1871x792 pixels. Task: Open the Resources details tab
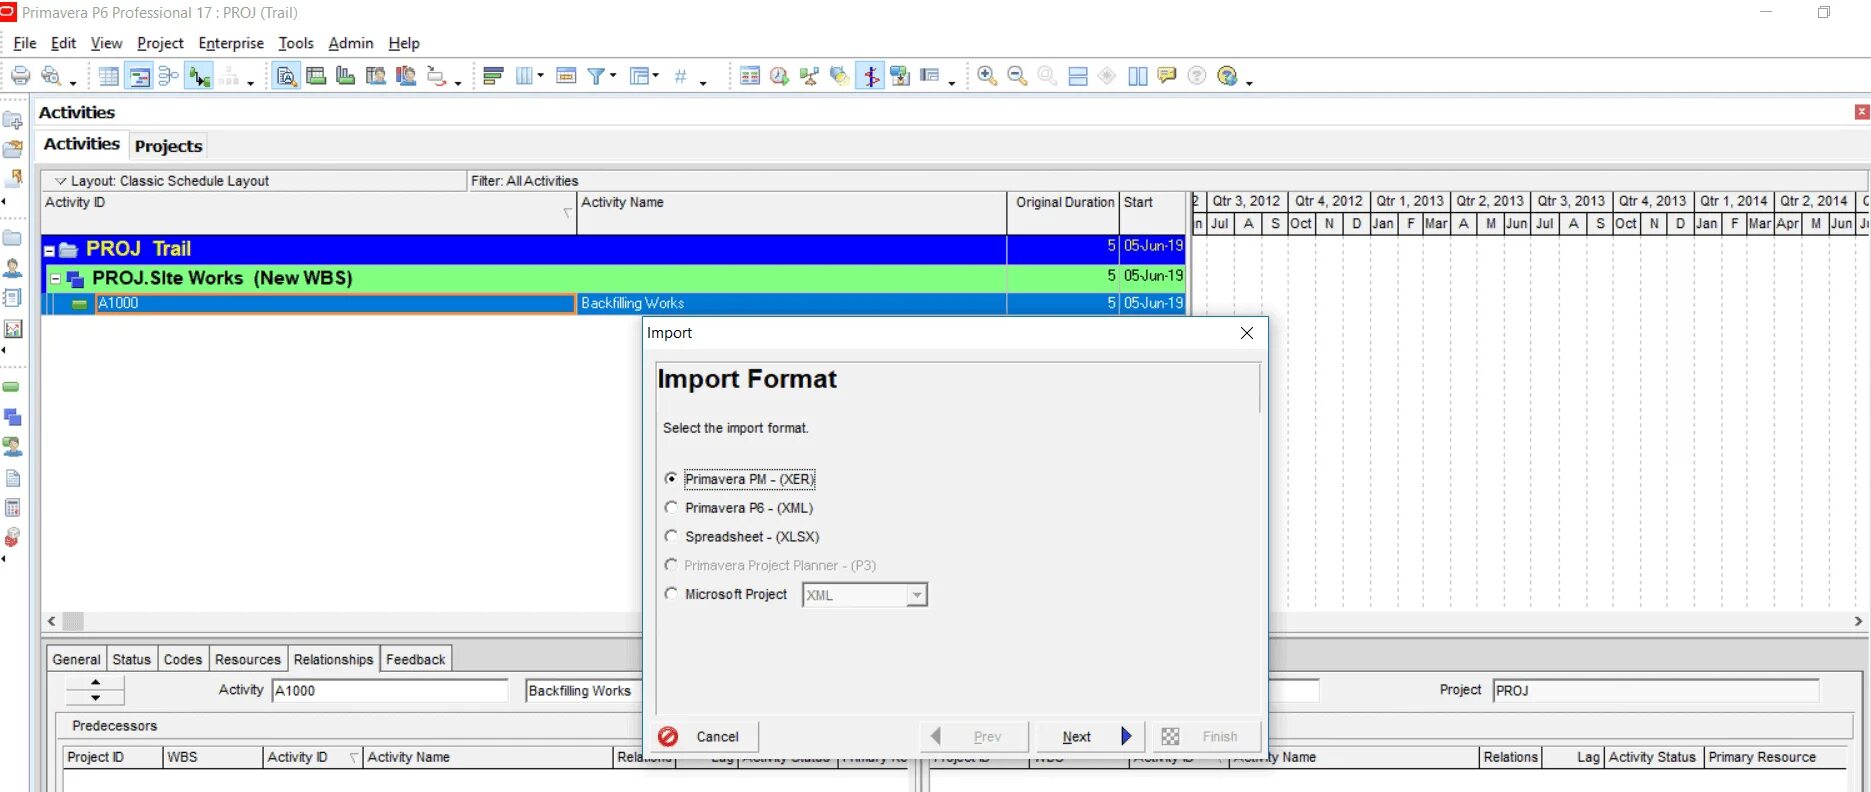[x=247, y=659]
